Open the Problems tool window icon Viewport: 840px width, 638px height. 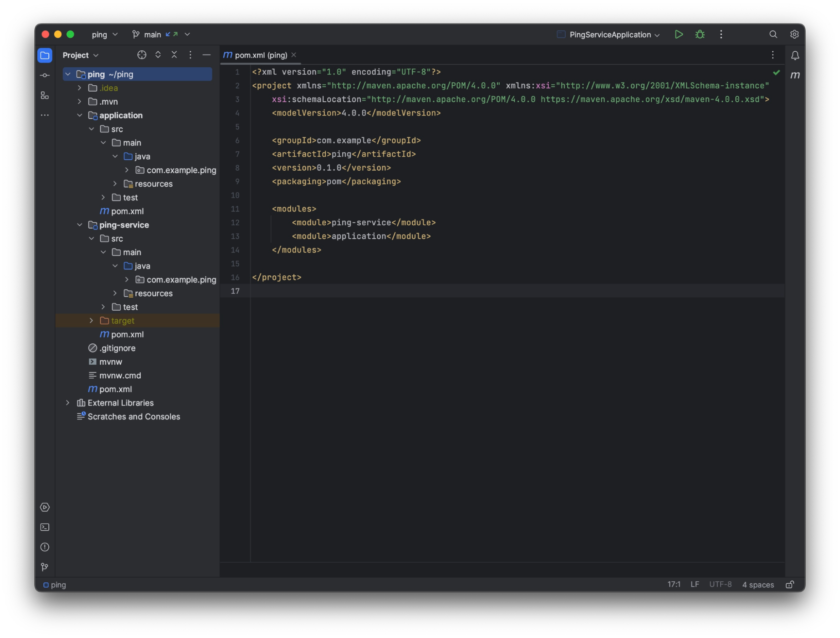45,547
